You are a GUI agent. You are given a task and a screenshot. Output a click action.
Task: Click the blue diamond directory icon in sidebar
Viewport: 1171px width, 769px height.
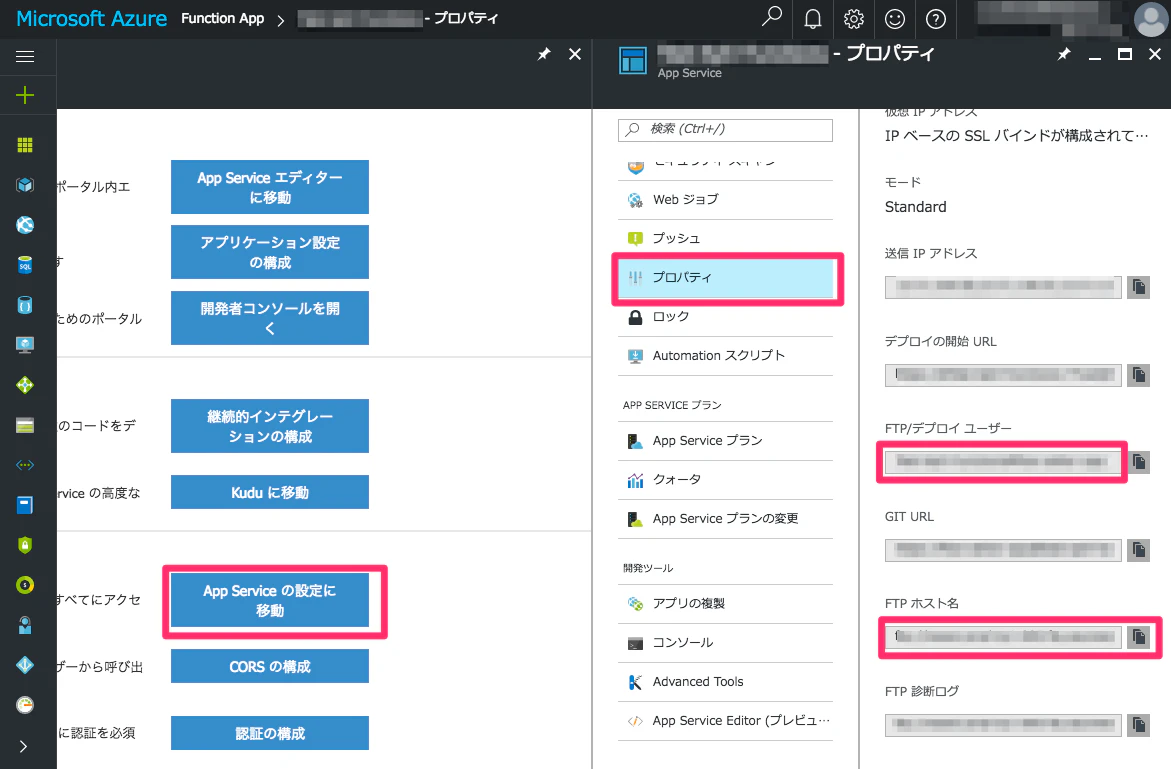25,664
